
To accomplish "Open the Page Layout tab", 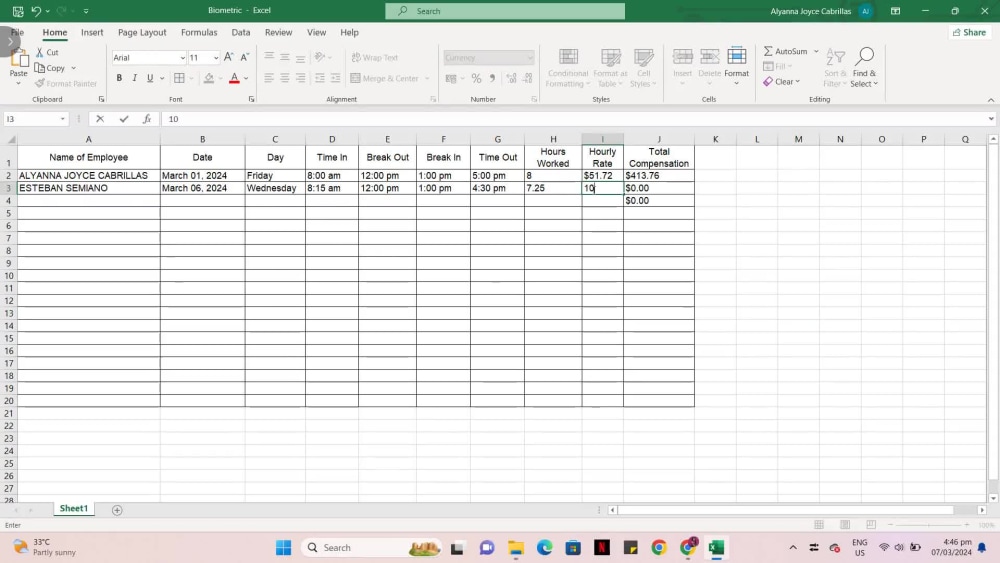I will (142, 33).
